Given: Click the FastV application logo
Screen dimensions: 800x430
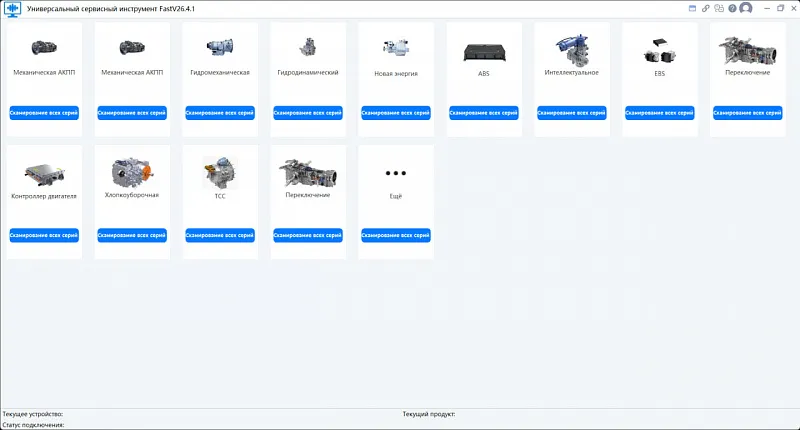Looking at the screenshot, I should point(12,9).
